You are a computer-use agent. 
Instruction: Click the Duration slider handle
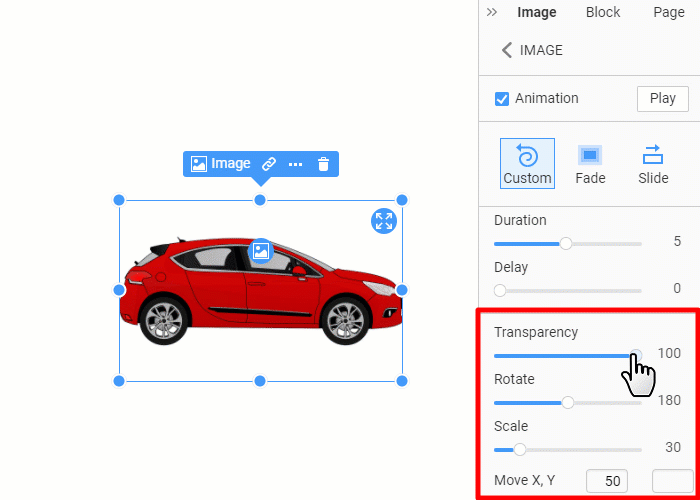pyautogui.click(x=566, y=244)
